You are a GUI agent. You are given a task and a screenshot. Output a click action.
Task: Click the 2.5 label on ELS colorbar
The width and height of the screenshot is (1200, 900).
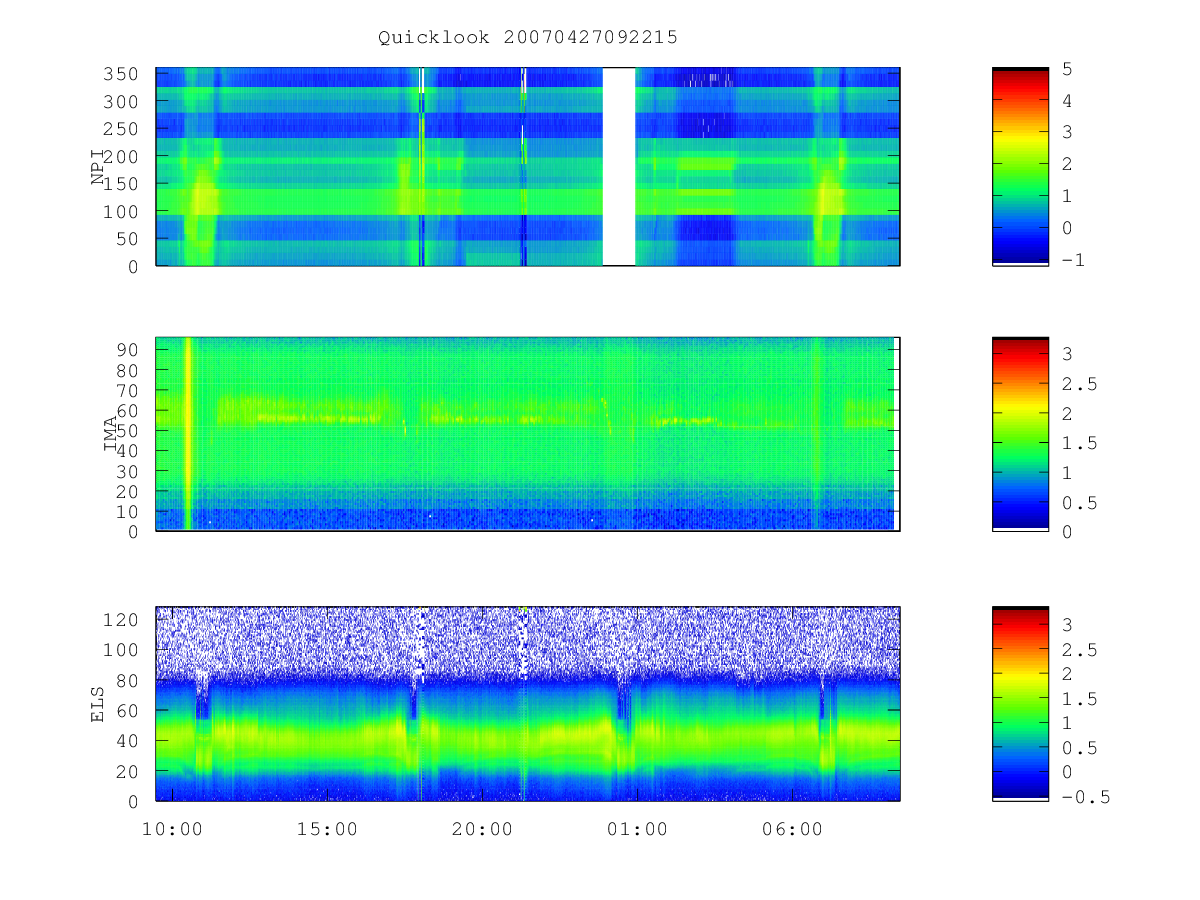[1079, 650]
